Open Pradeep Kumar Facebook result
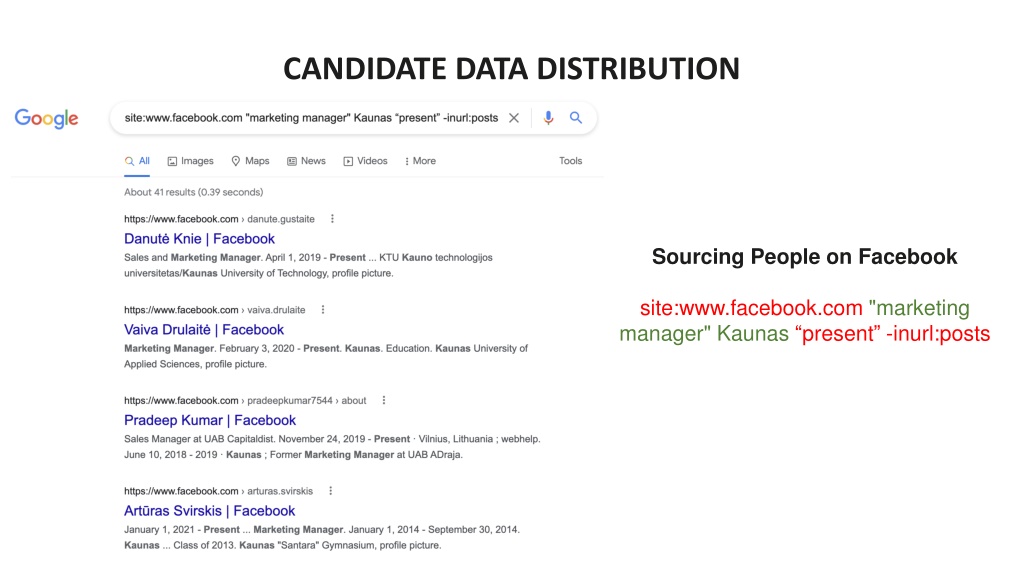 210,421
